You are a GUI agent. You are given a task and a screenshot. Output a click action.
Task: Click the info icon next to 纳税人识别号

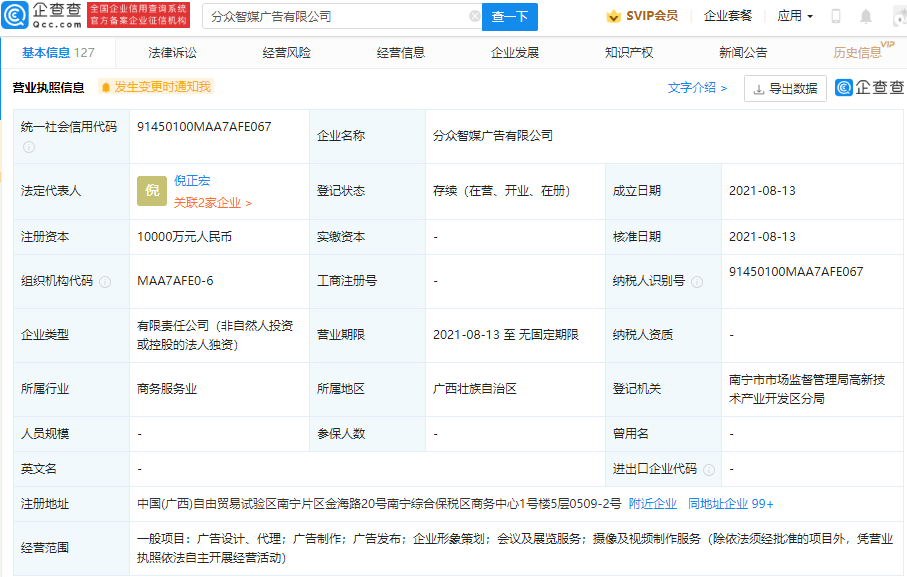coord(697,282)
